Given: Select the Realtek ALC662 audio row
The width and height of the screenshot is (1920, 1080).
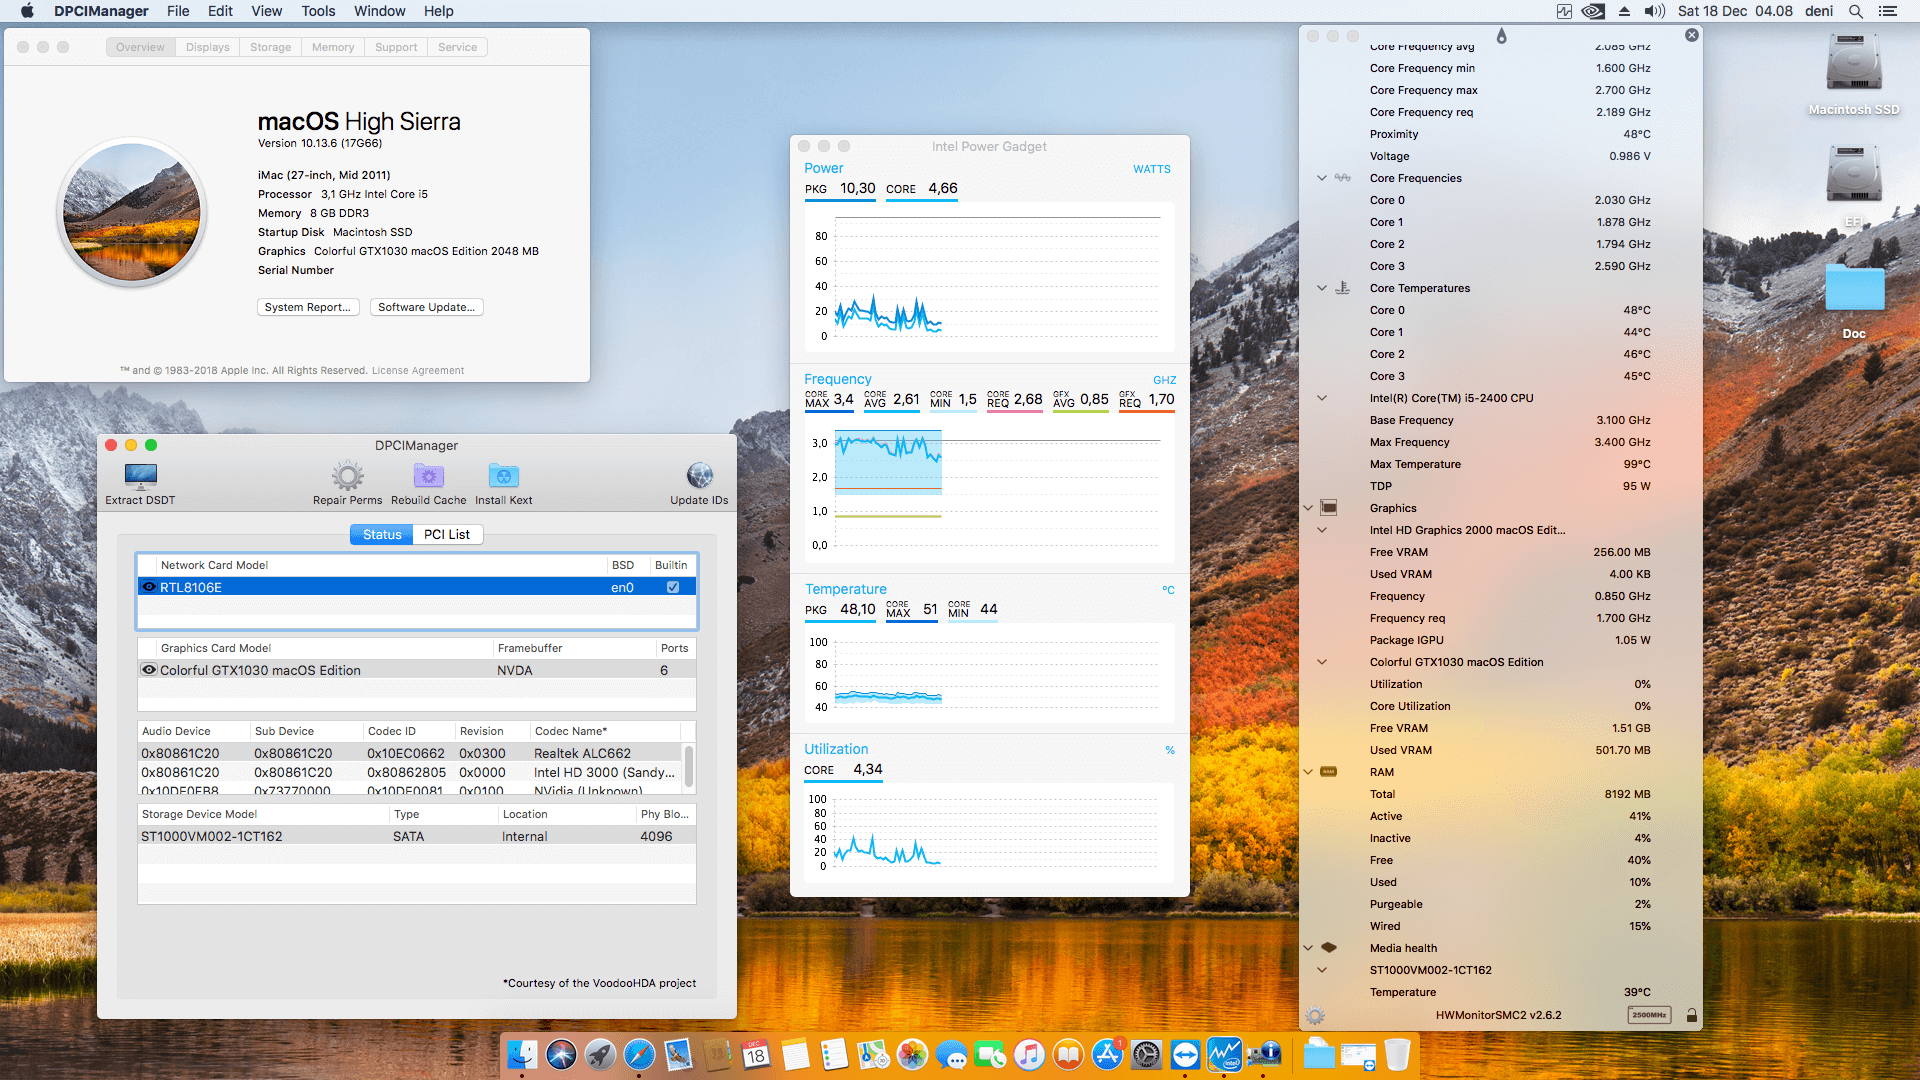Looking at the screenshot, I should pyautogui.click(x=411, y=753).
